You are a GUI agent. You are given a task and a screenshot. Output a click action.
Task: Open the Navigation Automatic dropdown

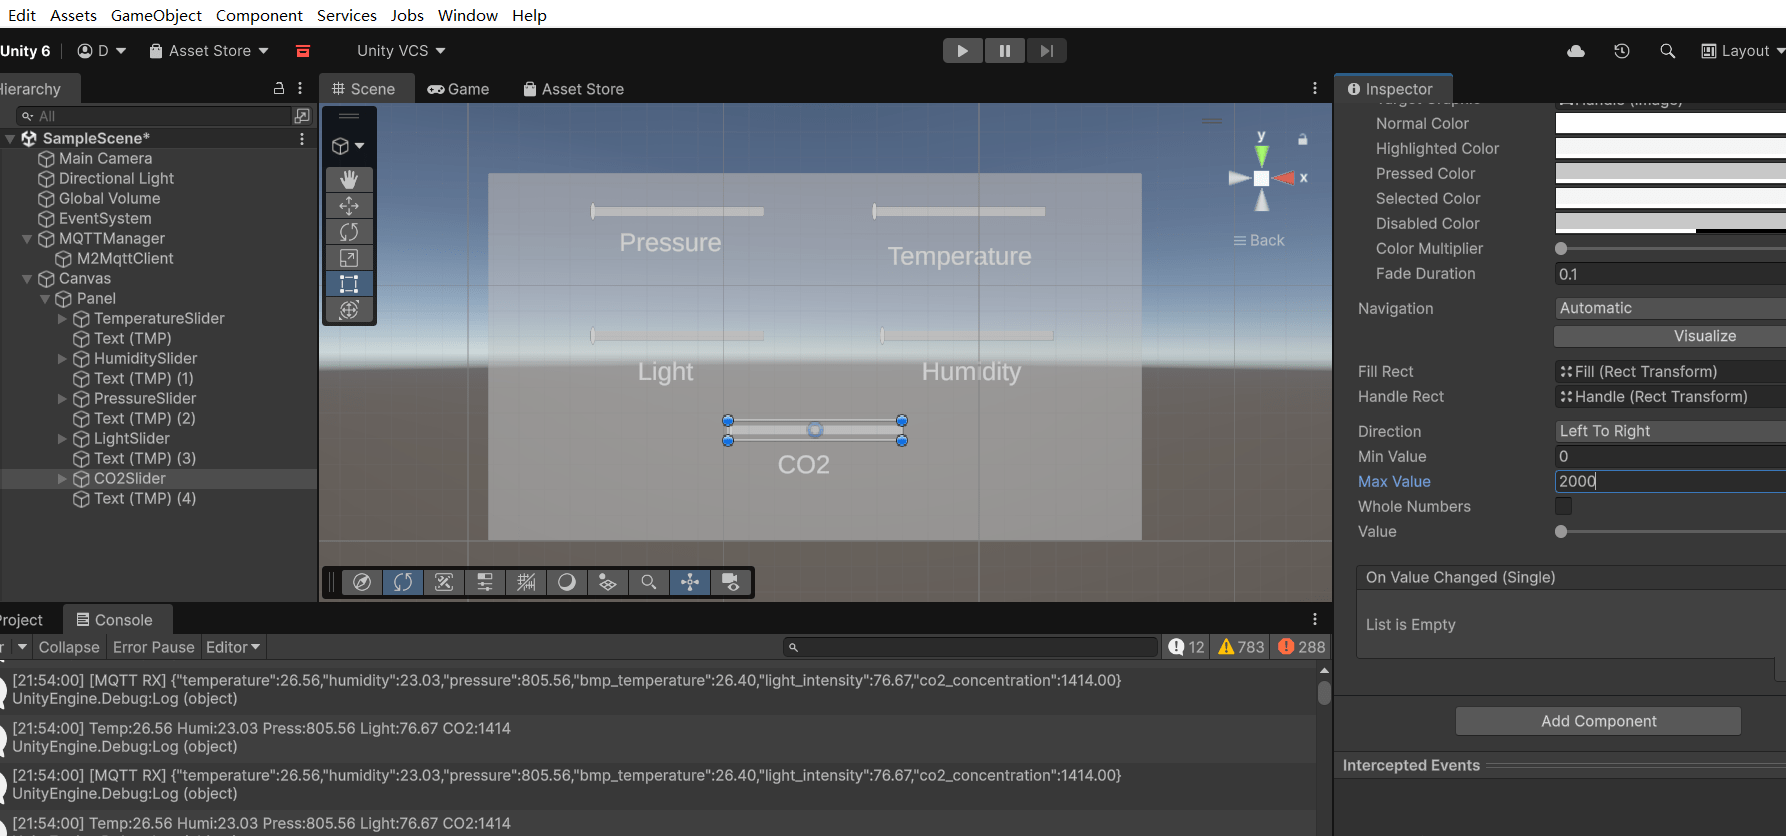1670,308
